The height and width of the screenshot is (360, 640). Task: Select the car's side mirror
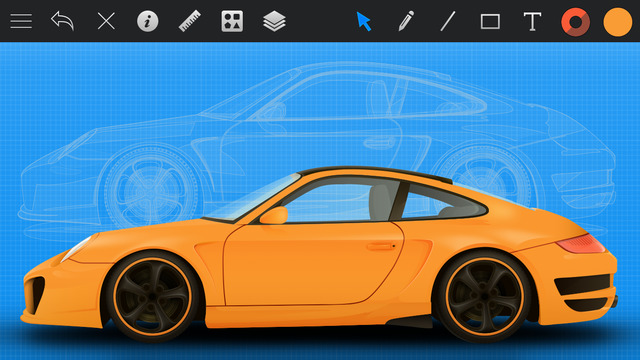[x=274, y=216]
